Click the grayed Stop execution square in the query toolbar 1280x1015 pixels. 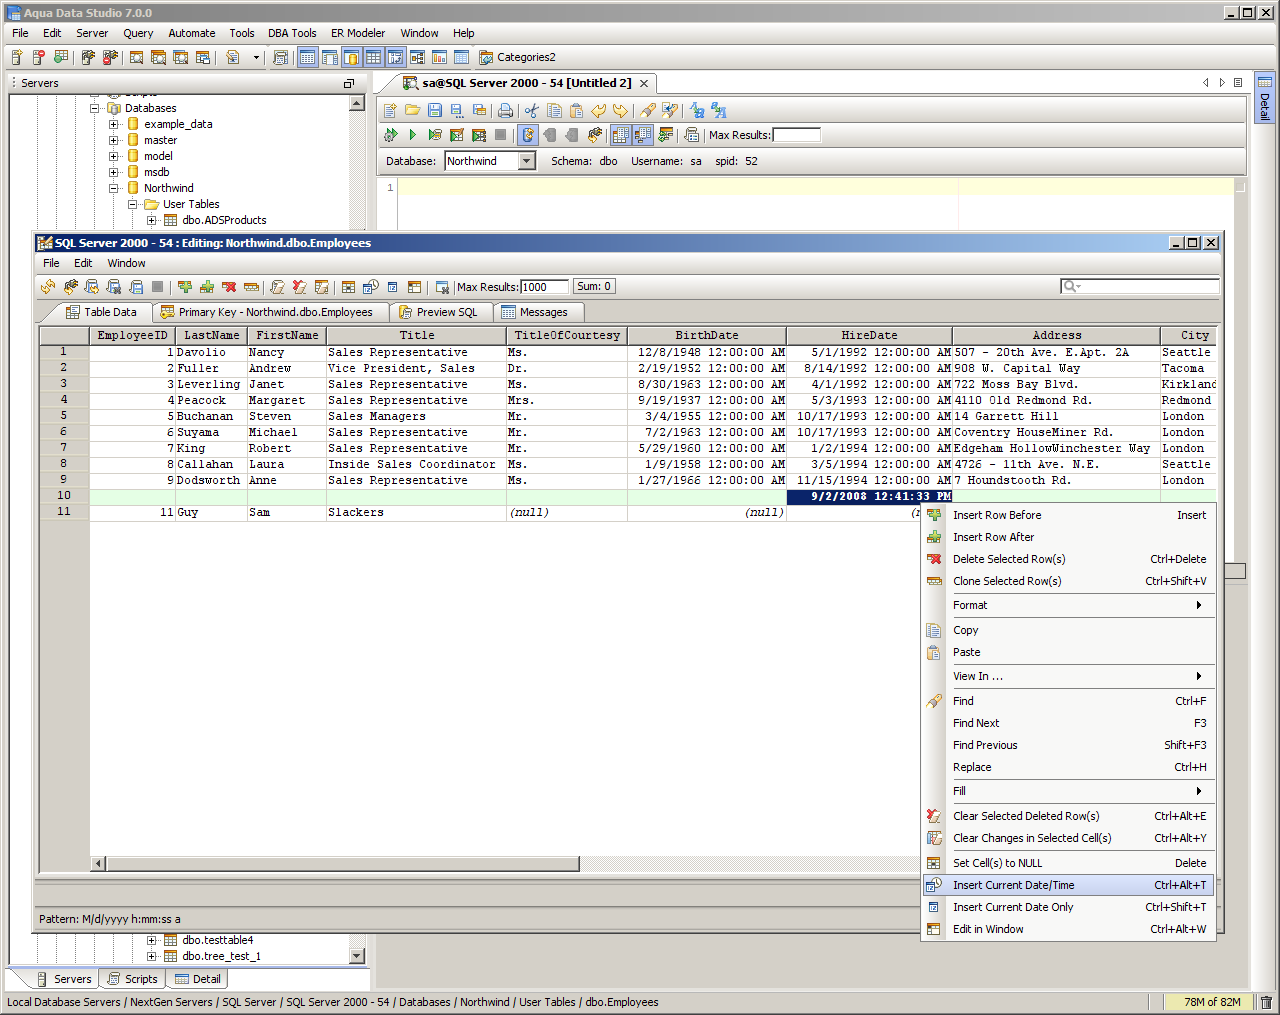501,135
